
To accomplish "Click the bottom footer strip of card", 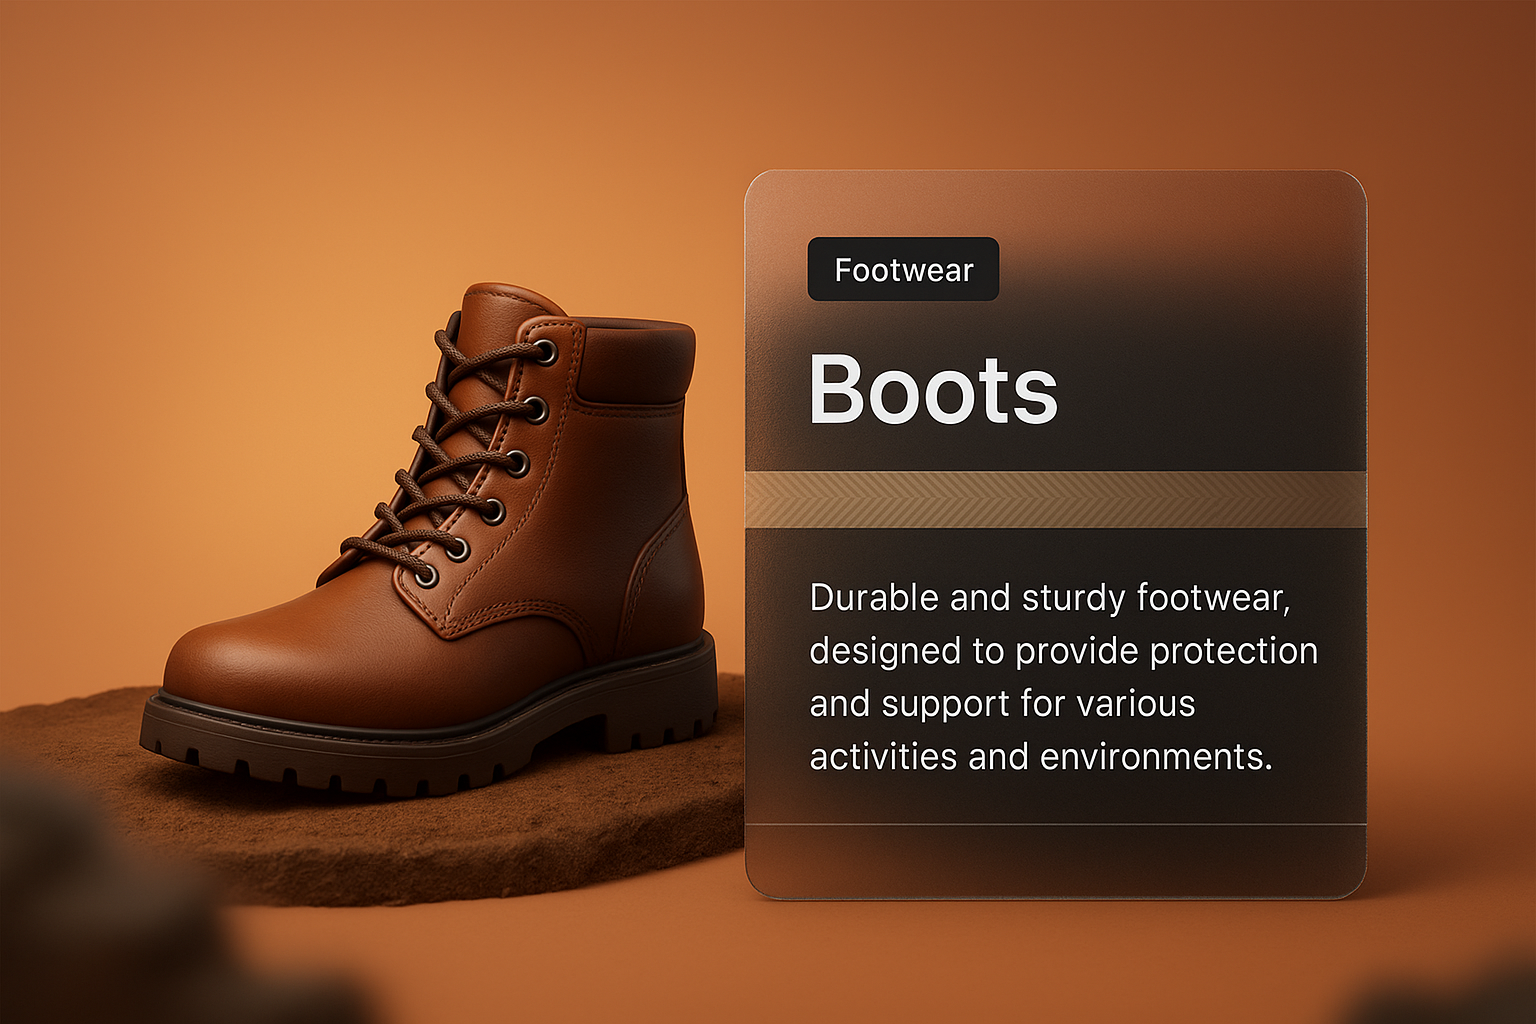I will coord(1055,858).
